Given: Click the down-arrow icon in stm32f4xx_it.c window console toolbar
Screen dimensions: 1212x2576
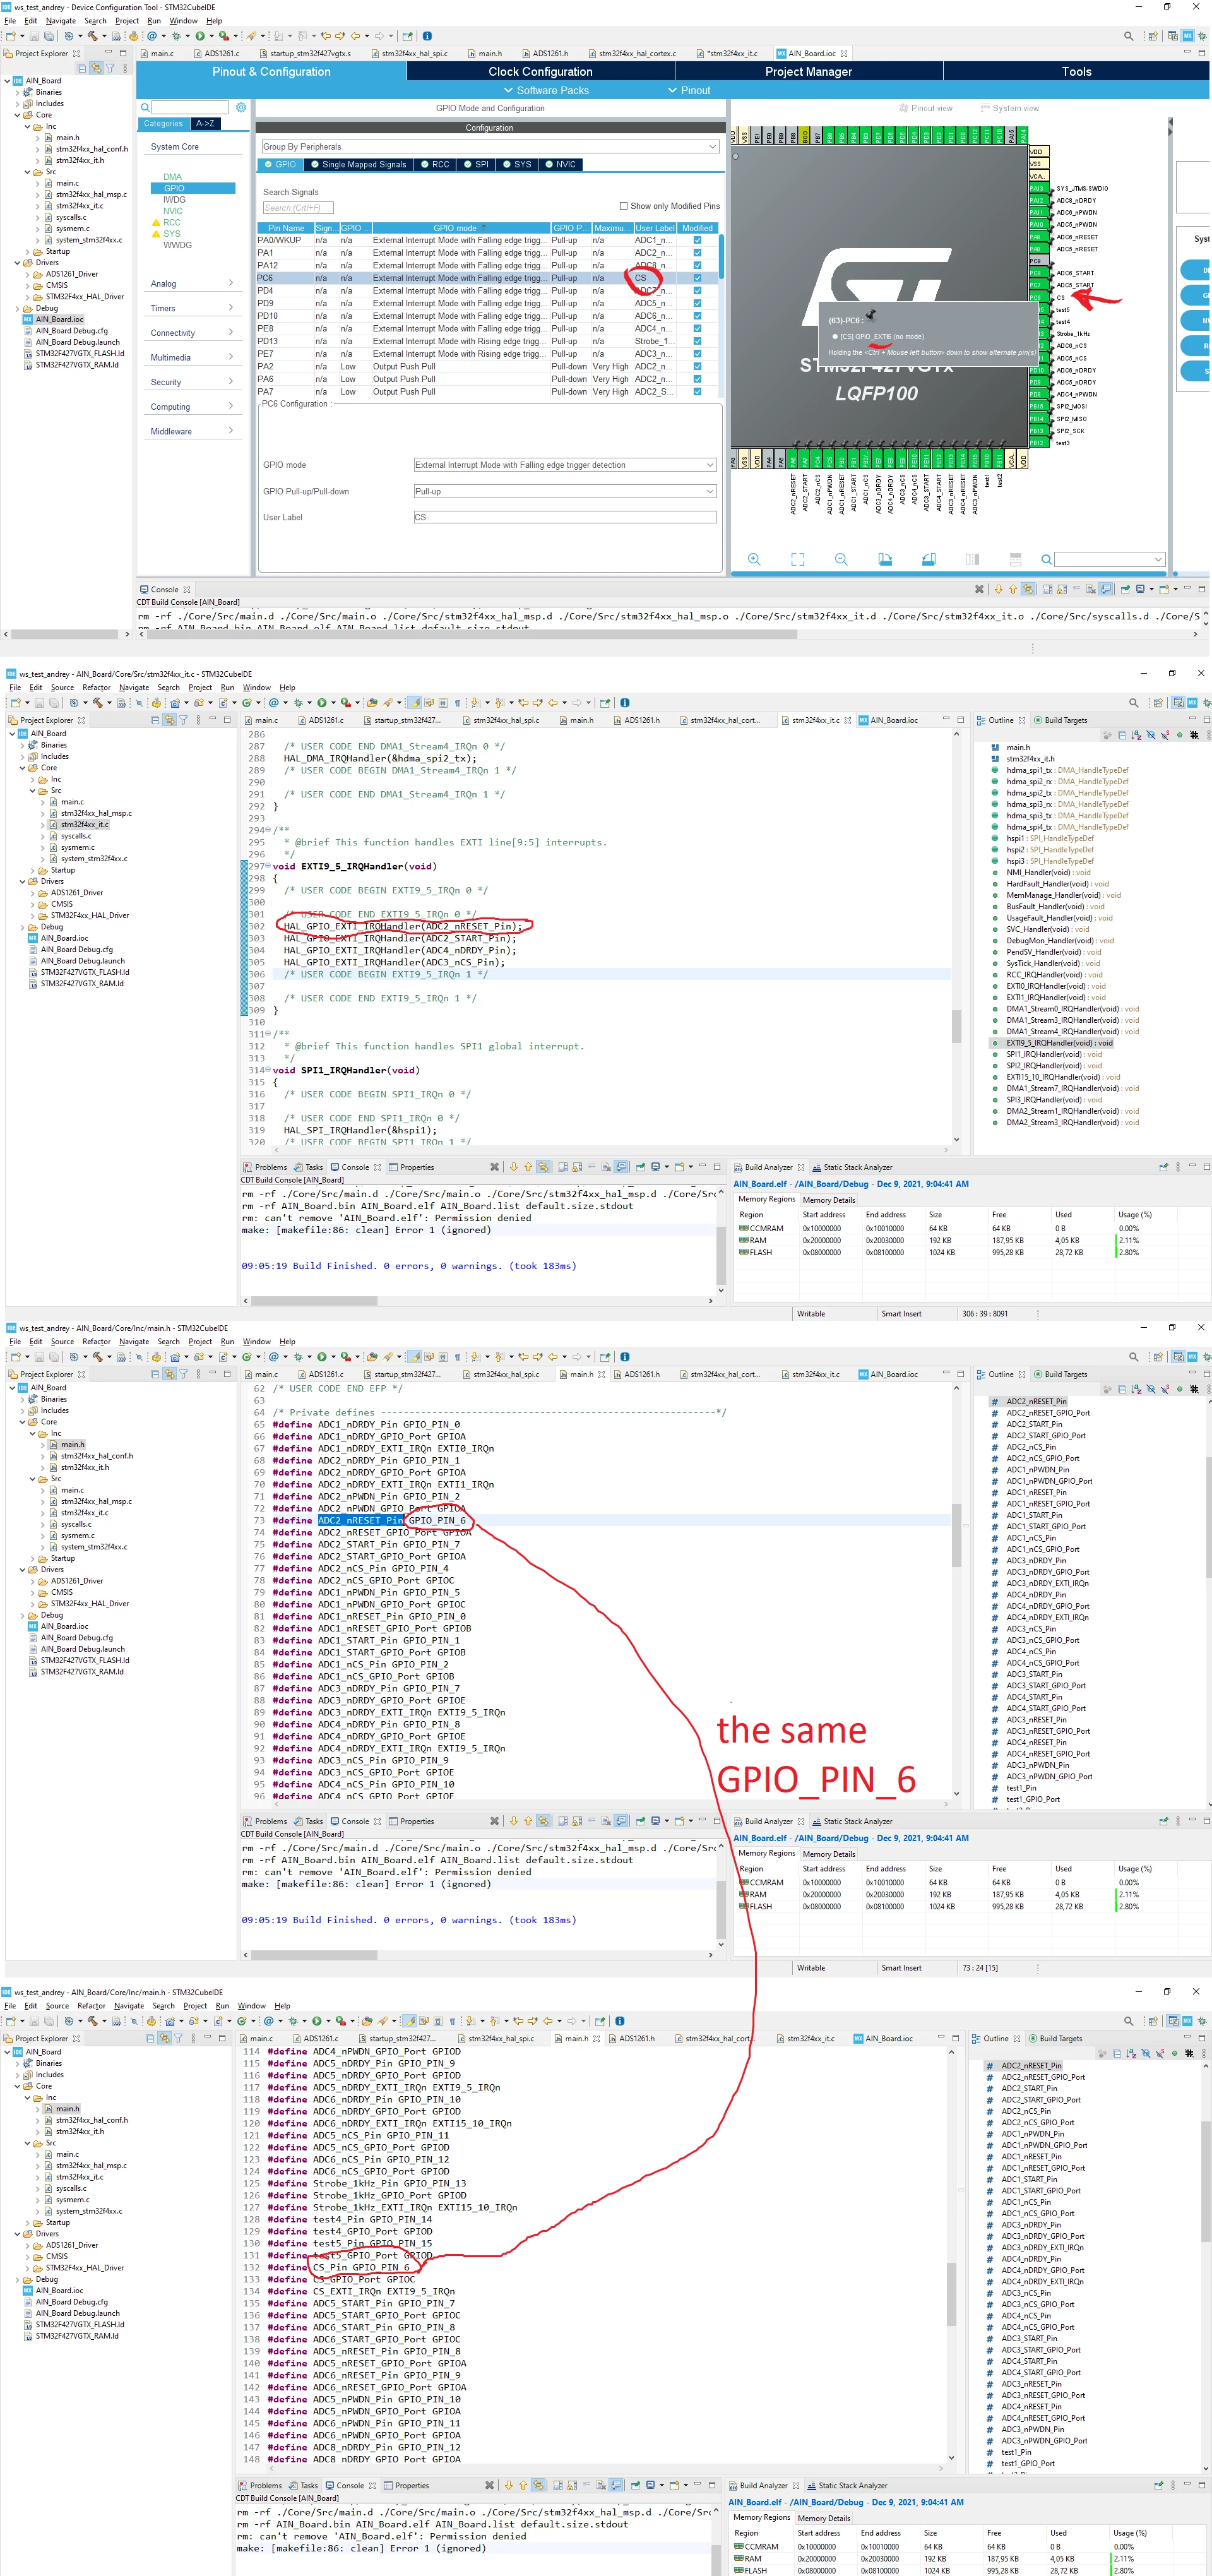Looking at the screenshot, I should pos(514,1167).
